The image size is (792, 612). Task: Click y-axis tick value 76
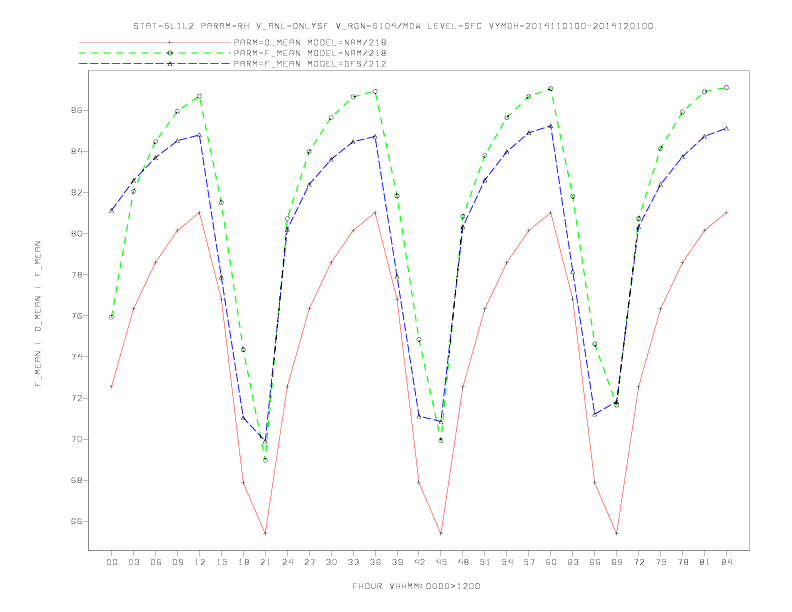point(76,316)
